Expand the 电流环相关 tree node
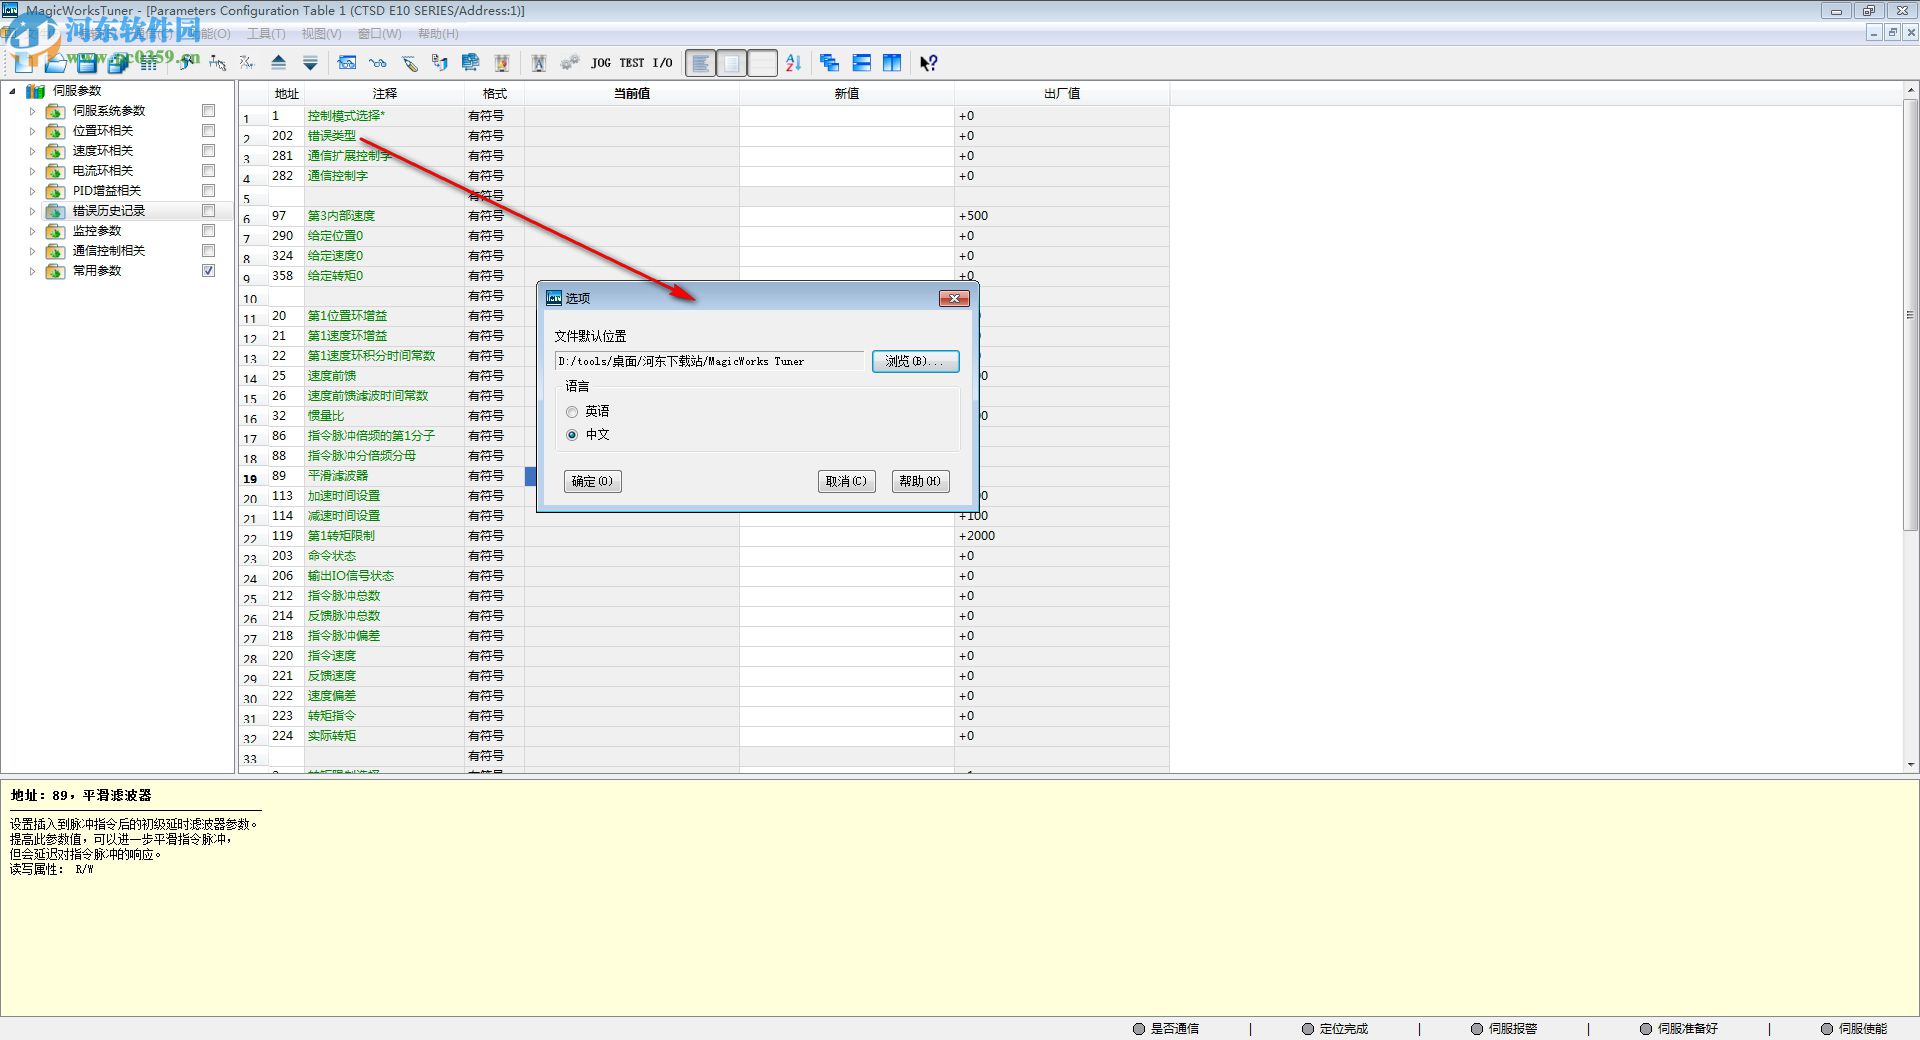The width and height of the screenshot is (1920, 1040). point(32,171)
